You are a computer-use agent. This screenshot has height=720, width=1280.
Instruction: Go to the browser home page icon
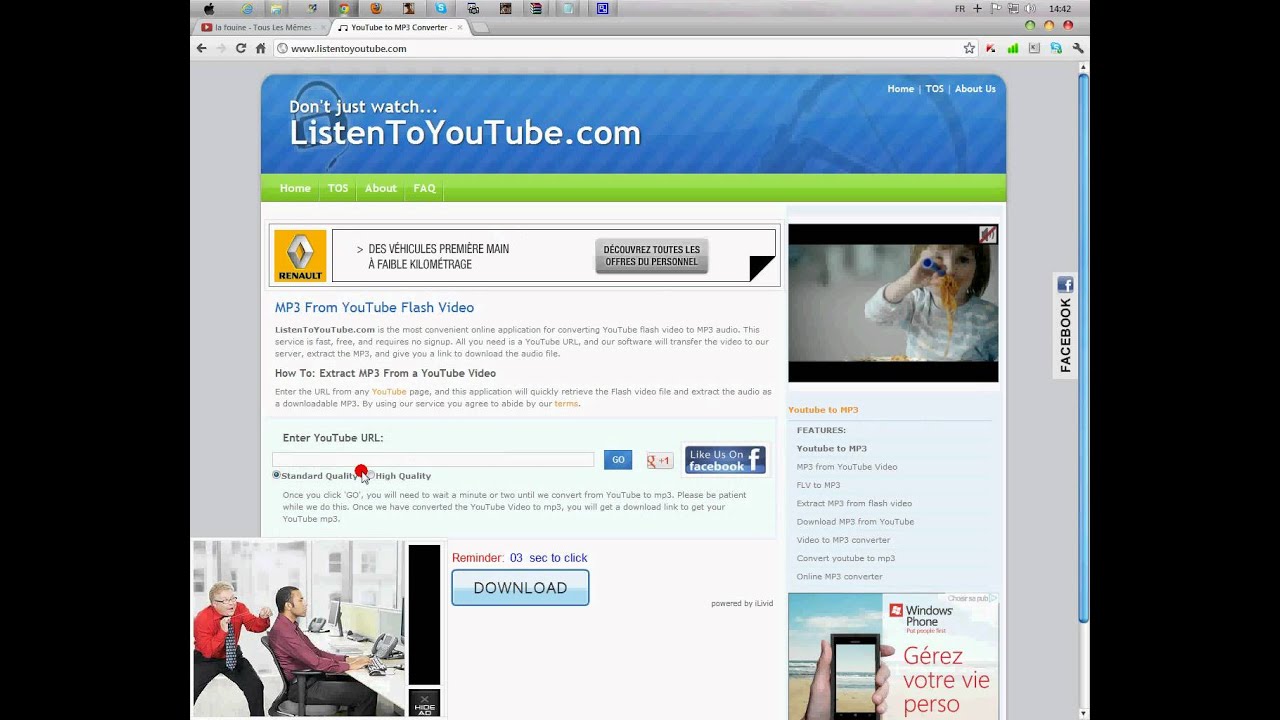click(x=261, y=48)
